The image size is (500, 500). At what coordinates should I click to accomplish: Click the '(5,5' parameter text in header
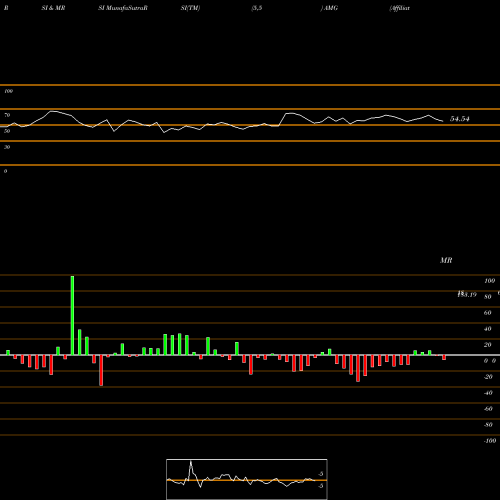(x=257, y=8)
